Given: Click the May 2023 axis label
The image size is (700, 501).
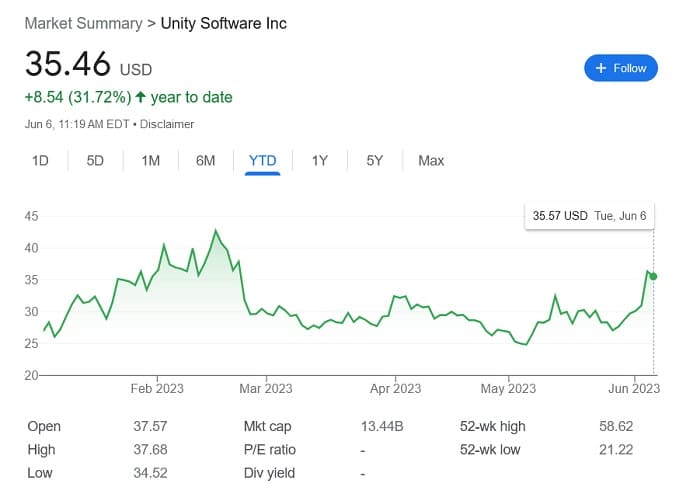Looking at the screenshot, I should pos(508,388).
